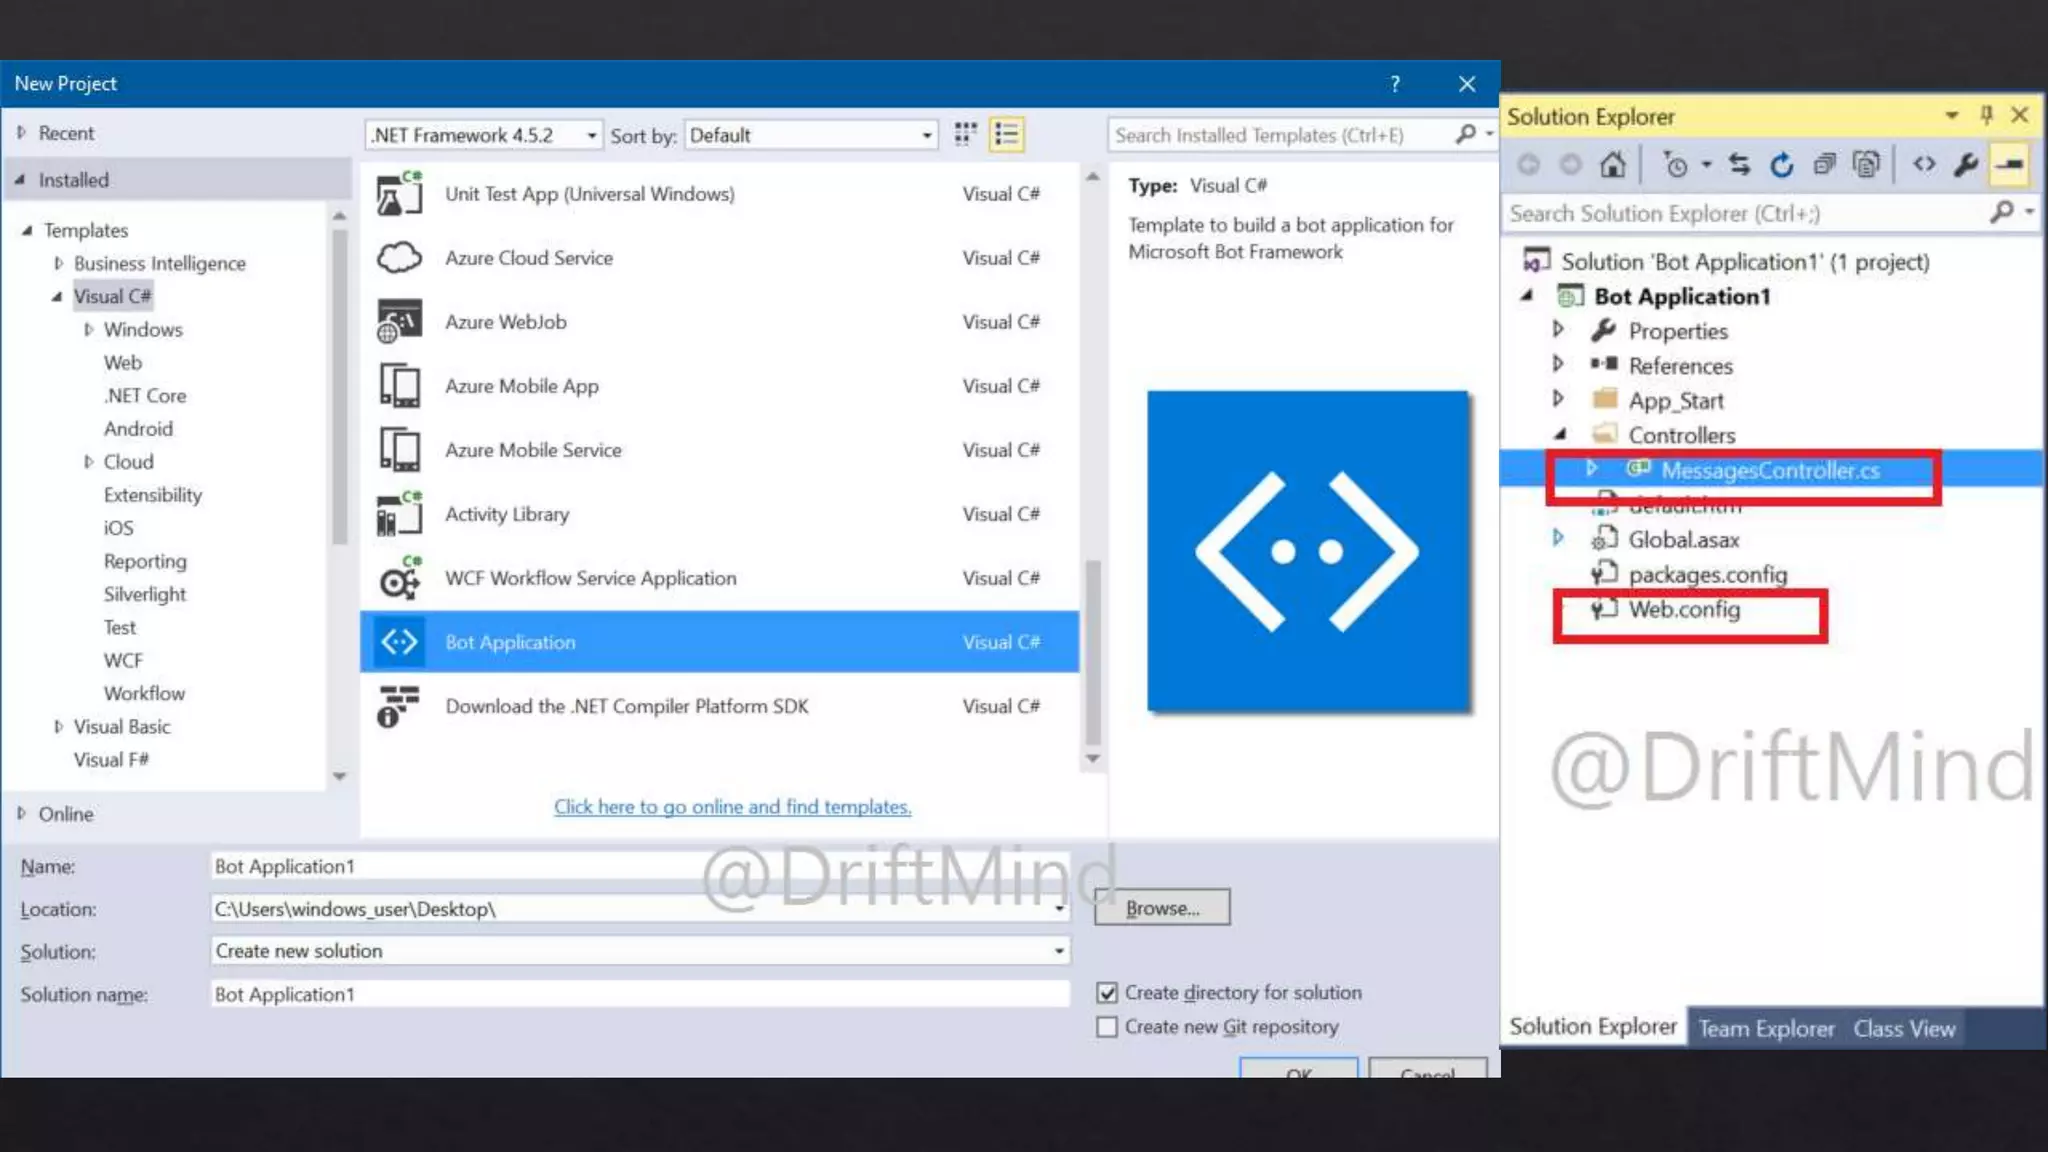Click the go online and find templates link

click(x=732, y=807)
